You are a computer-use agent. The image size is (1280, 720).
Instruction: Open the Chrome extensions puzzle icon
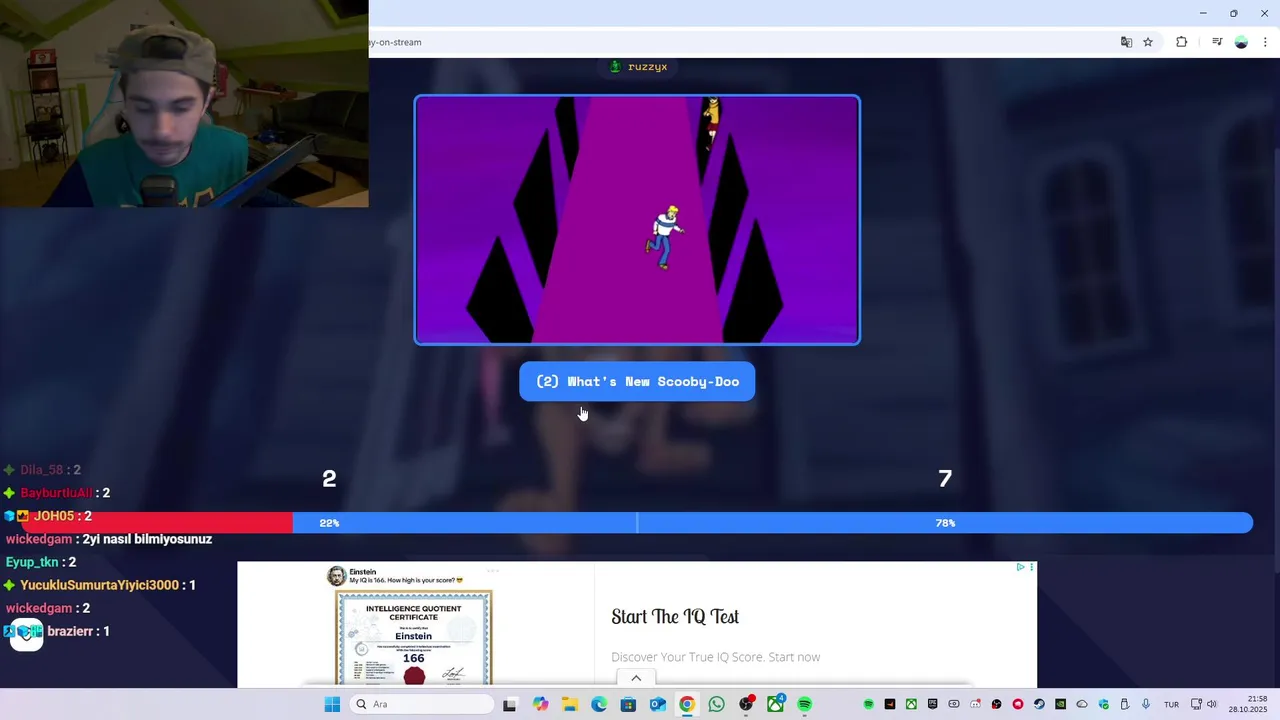click(x=1181, y=42)
